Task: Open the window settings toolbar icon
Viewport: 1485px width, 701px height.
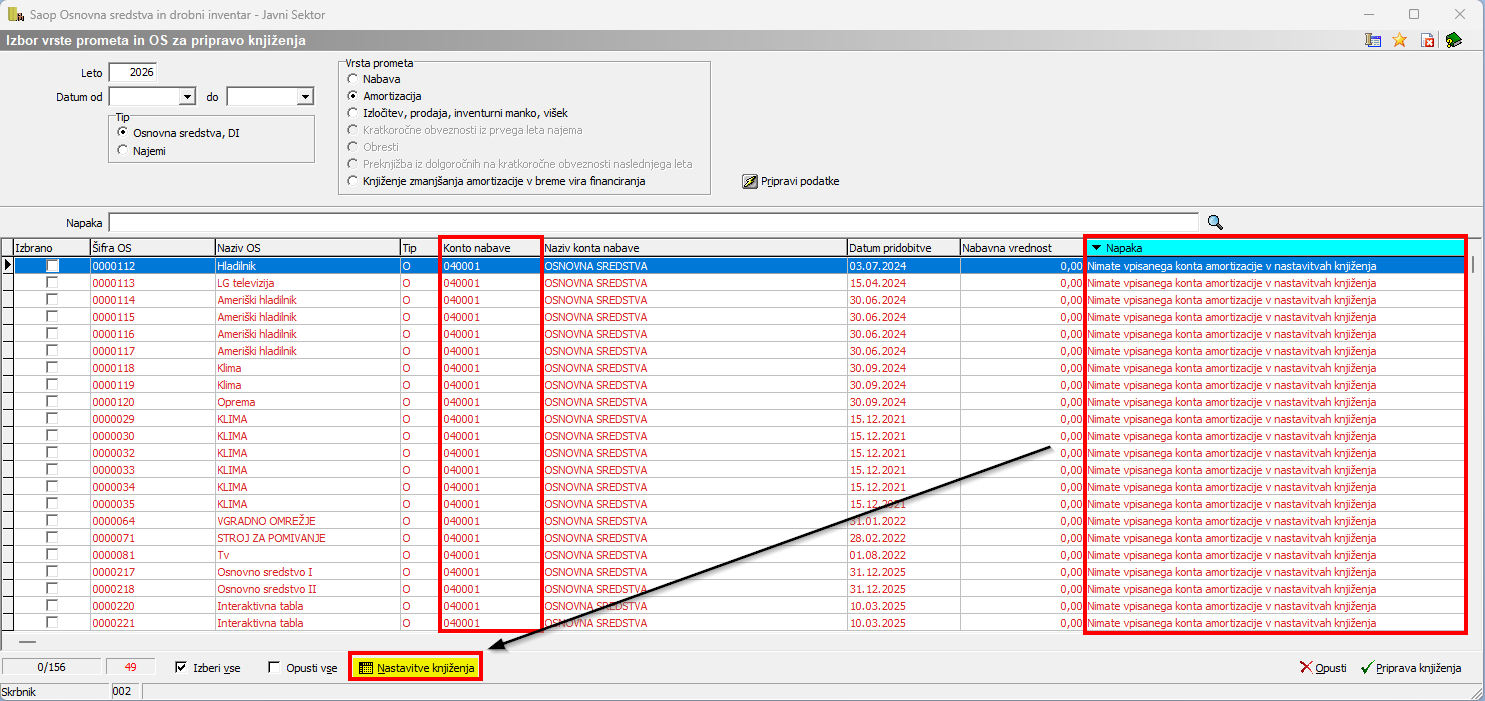Action: [x=1373, y=41]
